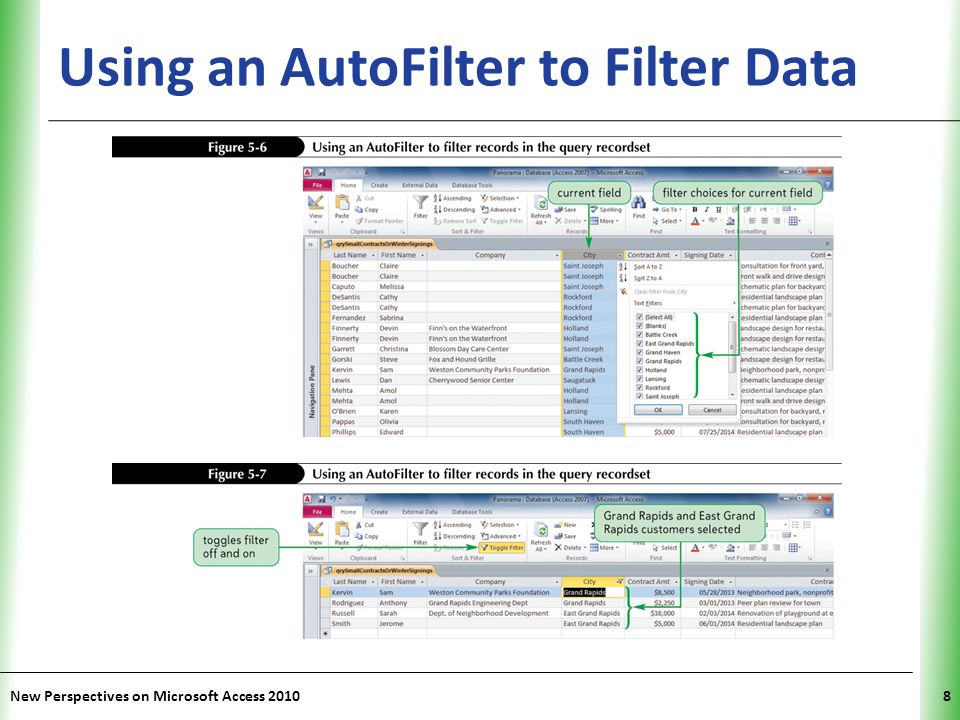
Task: Click the query tab in Figure 5-6
Action: click(x=379, y=244)
